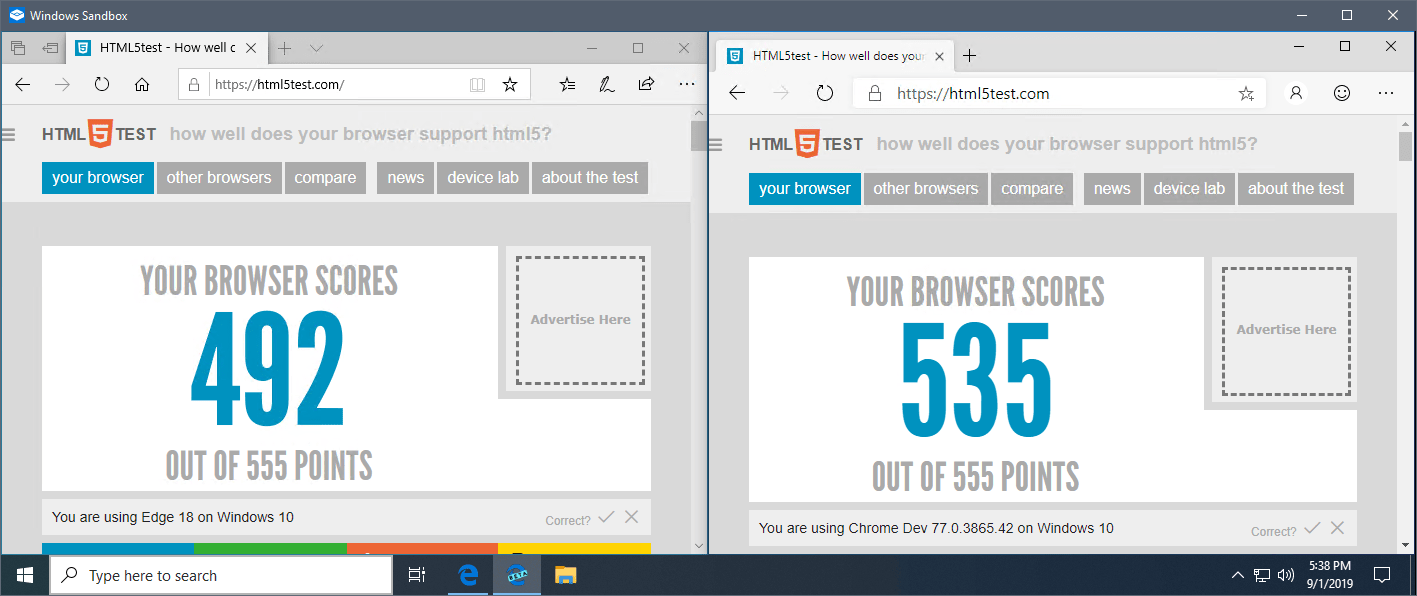Open the Edge favorites hub
1417x596 pixels.
[x=567, y=85]
